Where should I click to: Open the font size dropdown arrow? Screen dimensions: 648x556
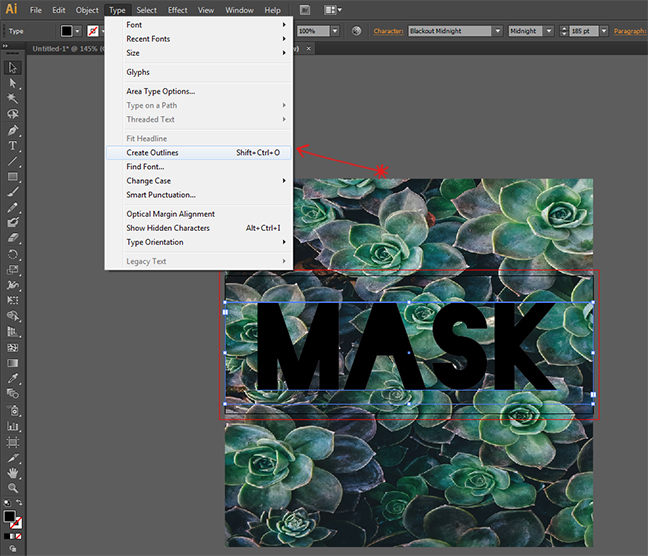pos(604,31)
